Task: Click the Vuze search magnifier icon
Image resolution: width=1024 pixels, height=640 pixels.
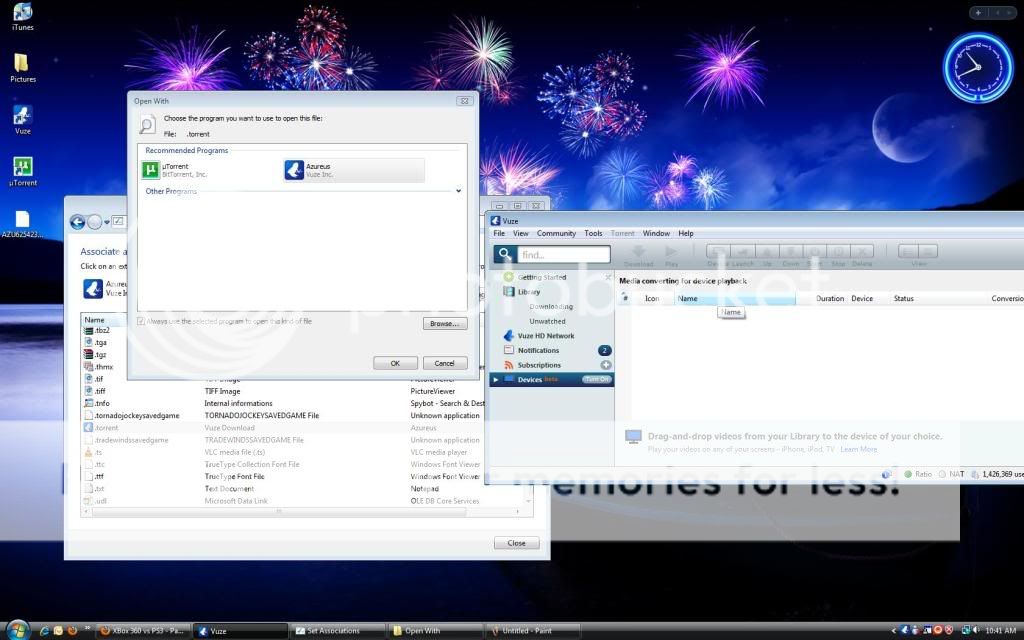Action: (x=505, y=255)
